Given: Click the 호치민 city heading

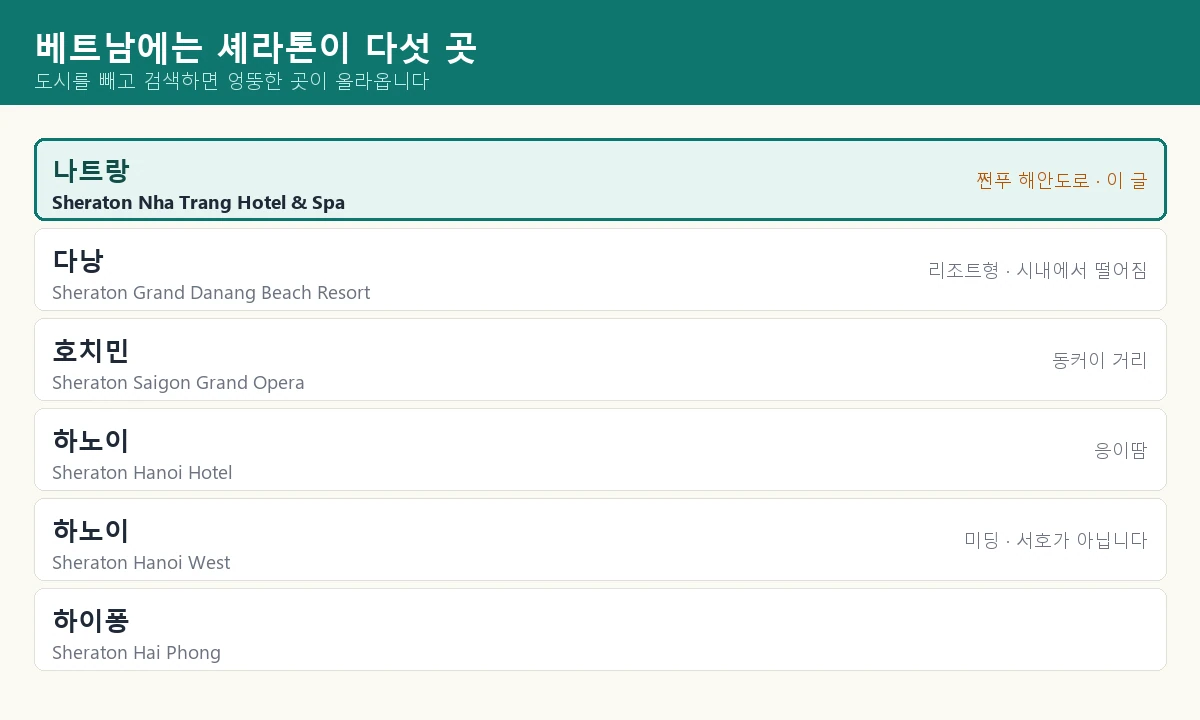Looking at the screenshot, I should coord(91,350).
